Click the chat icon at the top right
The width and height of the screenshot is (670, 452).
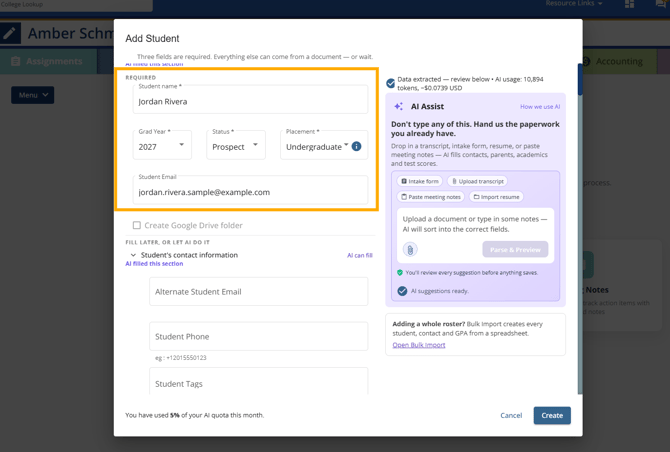coord(661,4)
